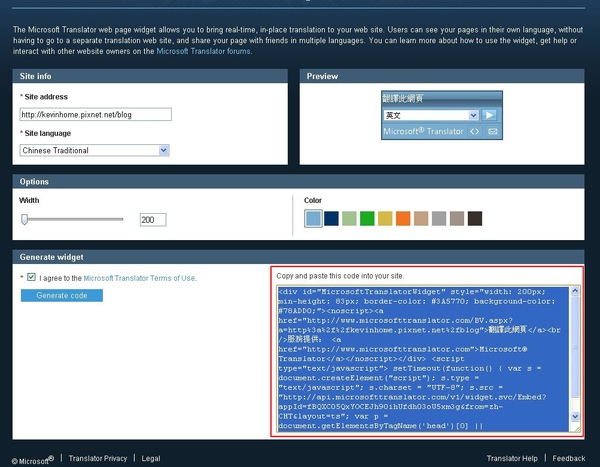Viewport: 600px width, 467px height.
Task: Click the Microsoft Translator label in preview
Action: click(x=423, y=131)
